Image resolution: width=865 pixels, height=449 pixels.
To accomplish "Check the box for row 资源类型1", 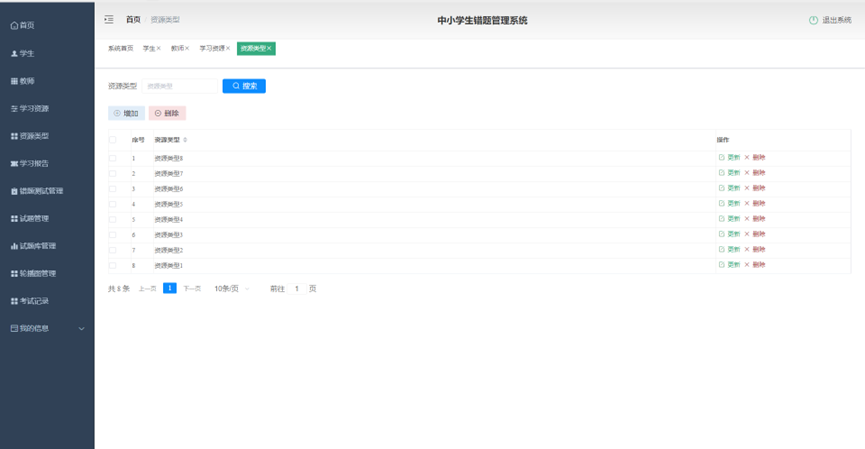I will (x=113, y=266).
